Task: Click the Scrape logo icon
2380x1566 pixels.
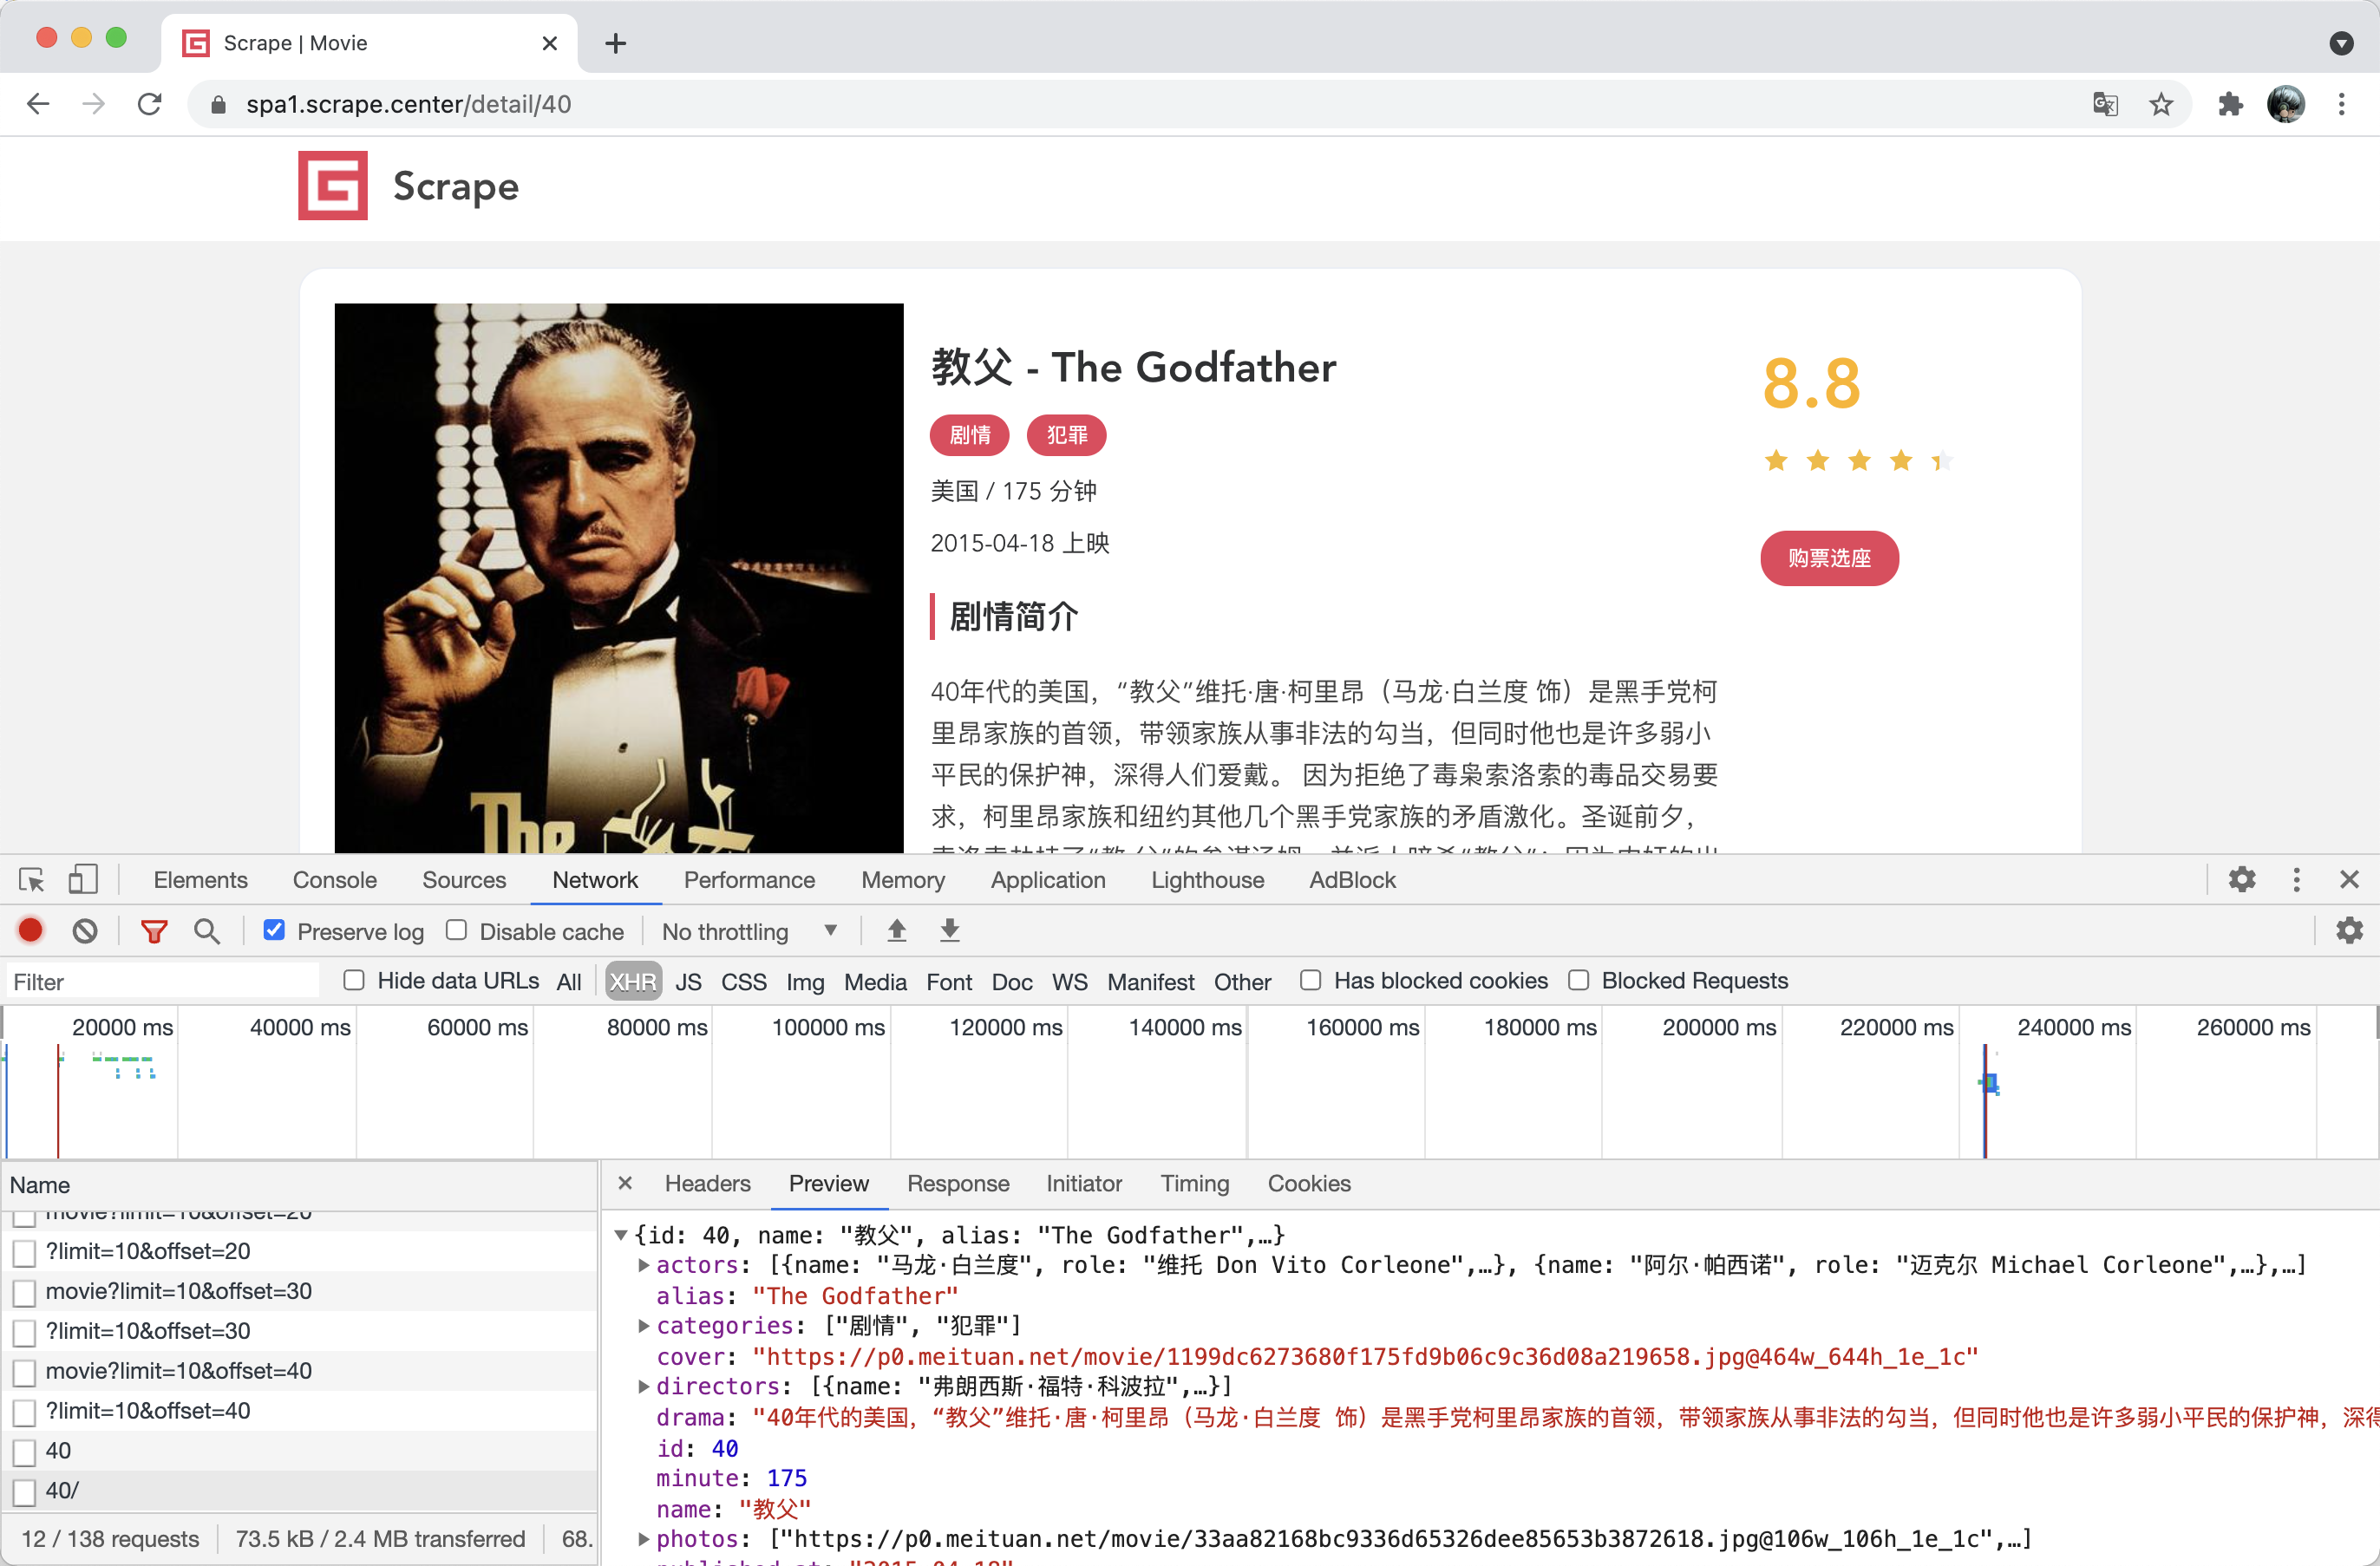Action: click(333, 186)
